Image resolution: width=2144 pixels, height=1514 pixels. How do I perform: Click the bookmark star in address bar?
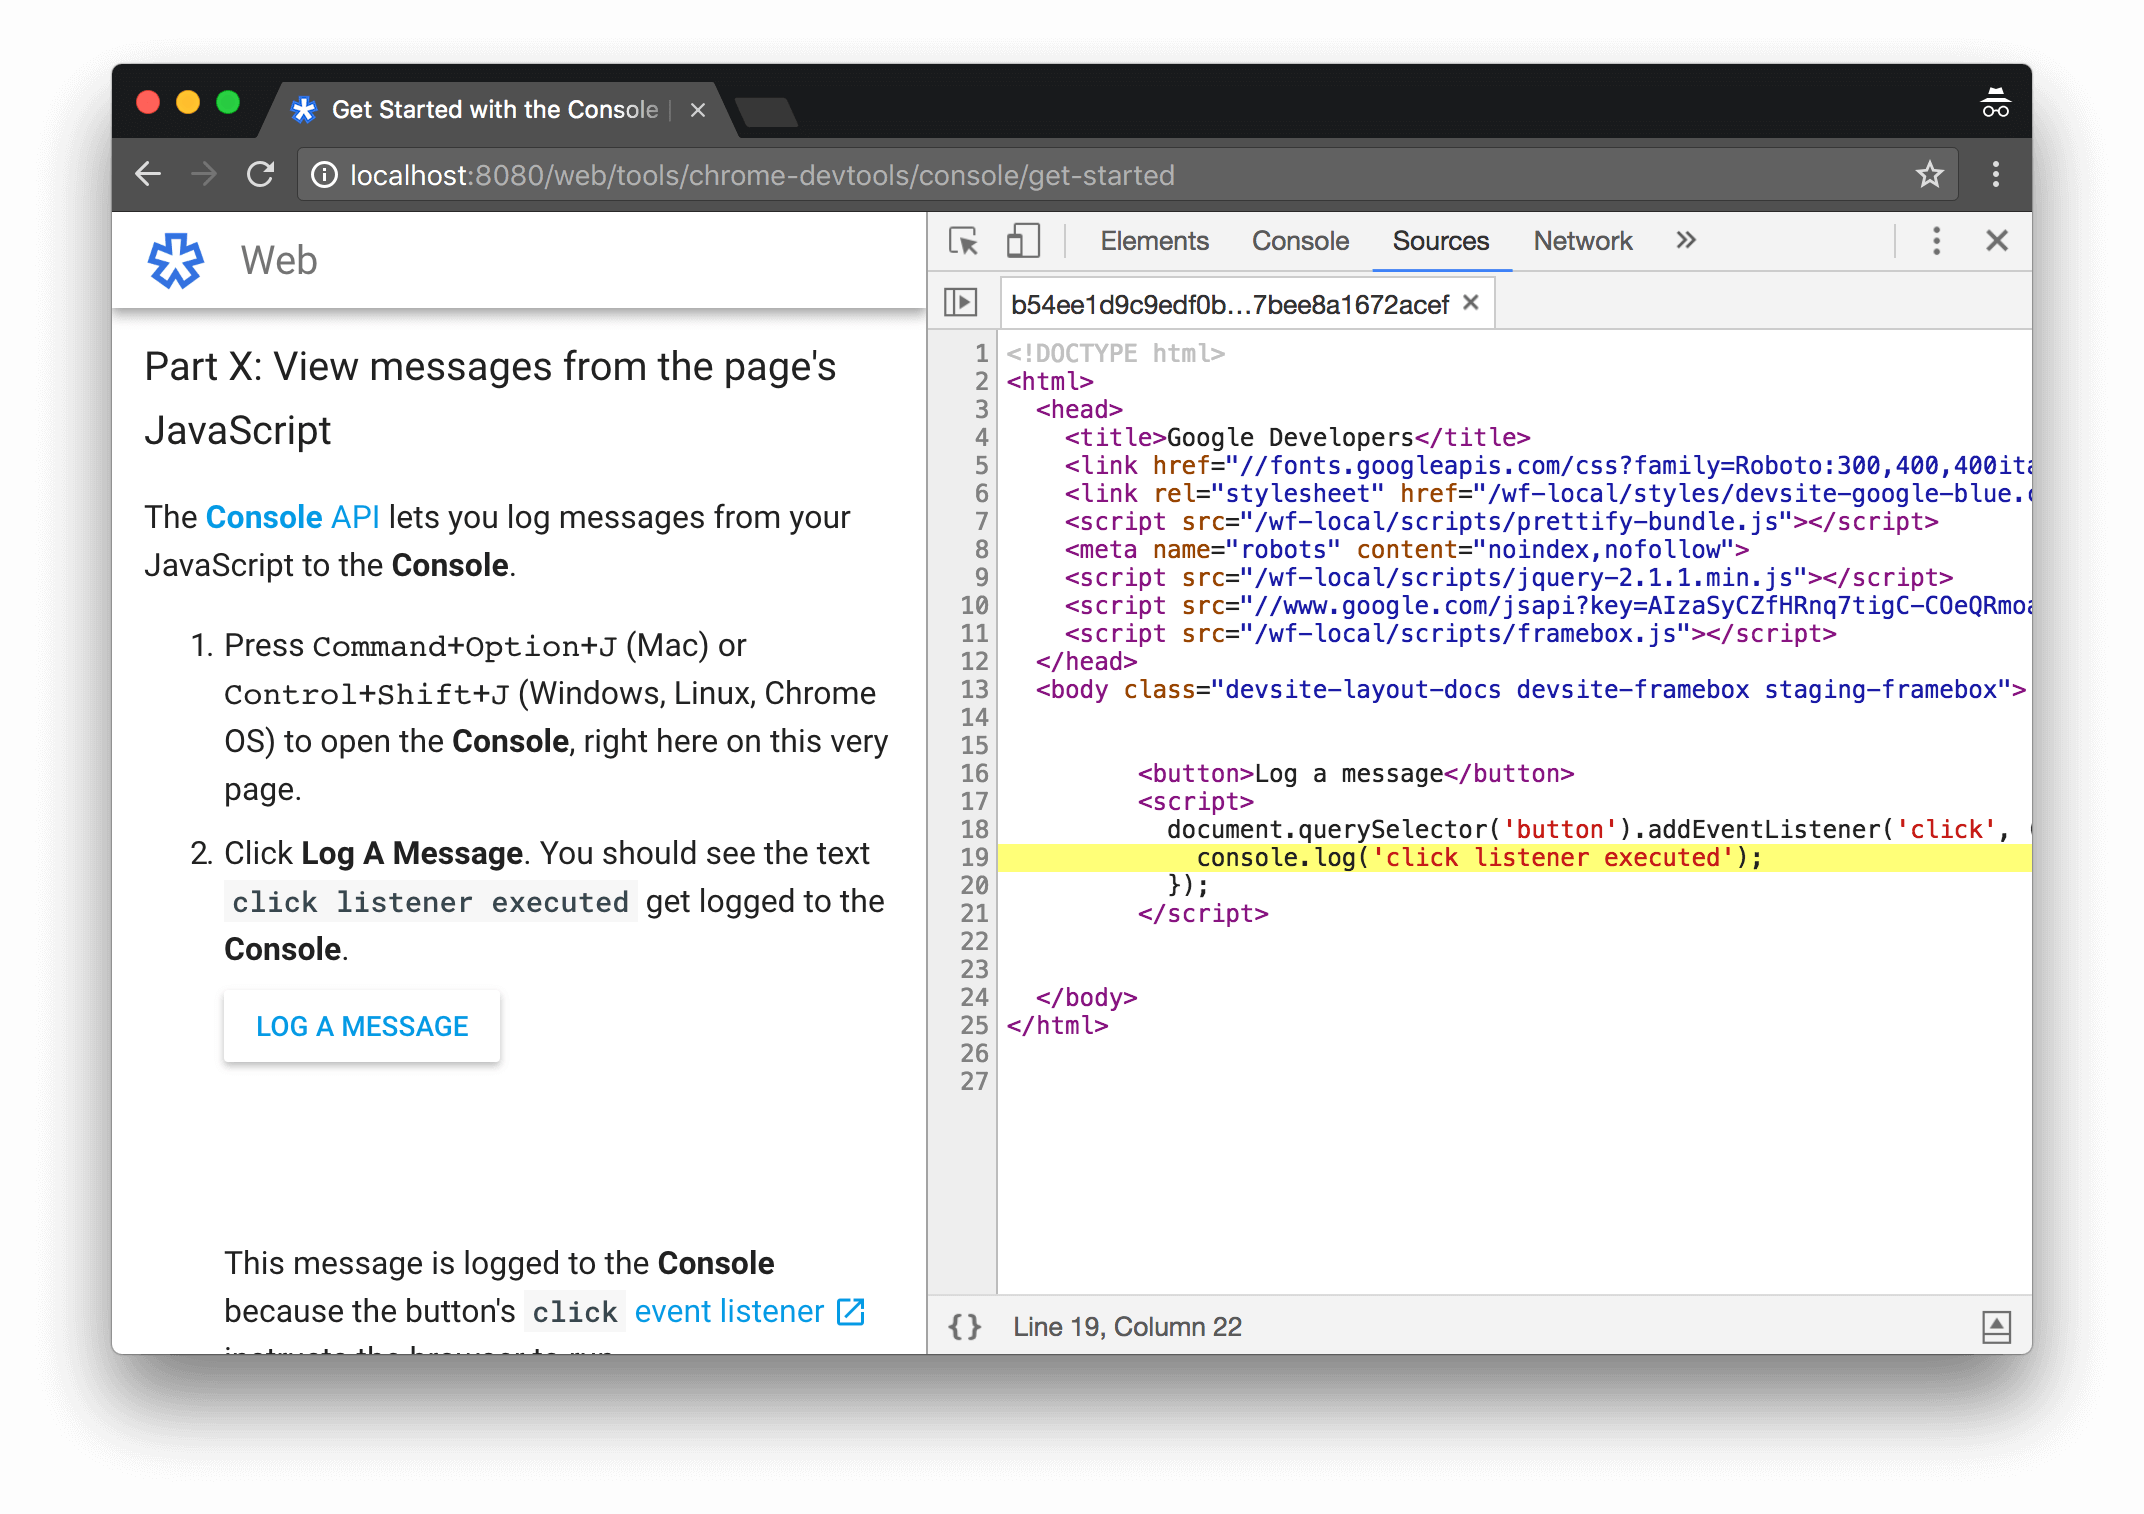[x=1929, y=174]
